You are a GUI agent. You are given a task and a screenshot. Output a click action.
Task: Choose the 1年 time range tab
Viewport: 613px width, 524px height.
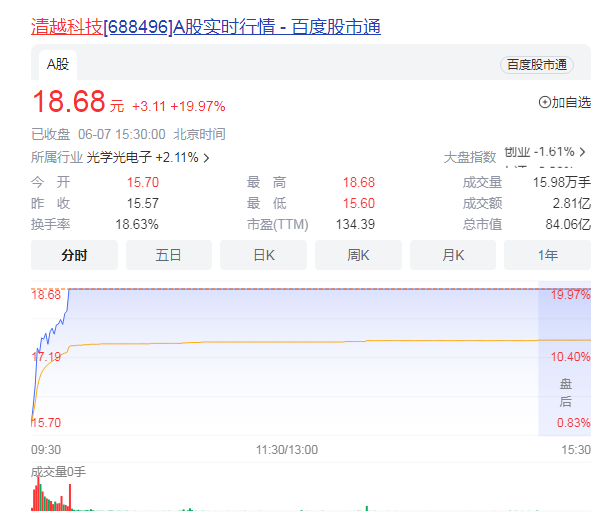[548, 255]
